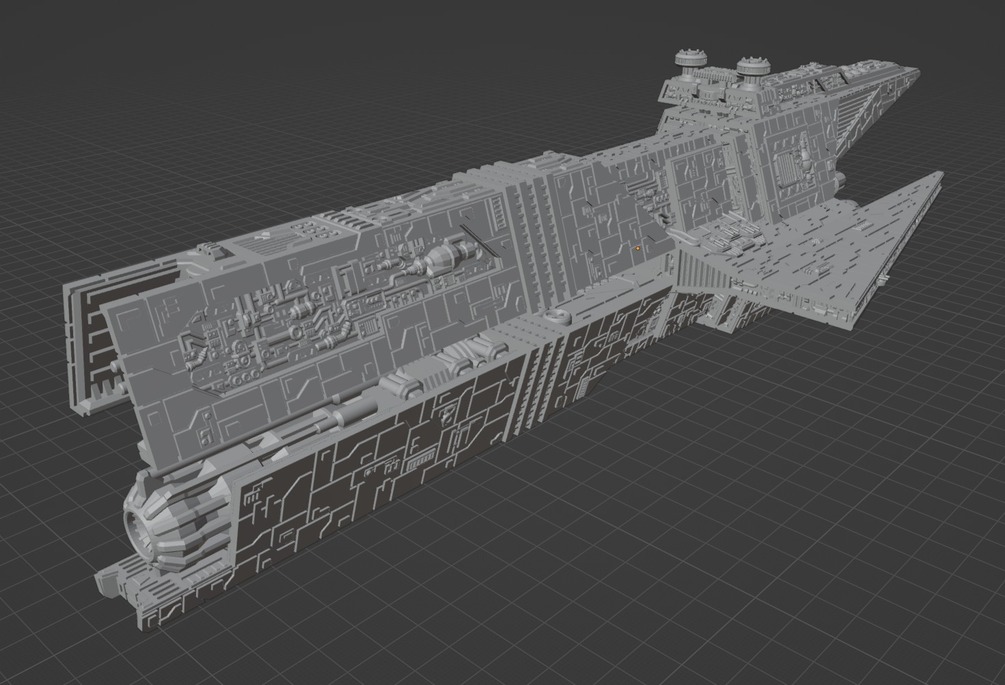Click the small orange 3D cursor marker
The image size is (1005, 685).
pos(637,248)
